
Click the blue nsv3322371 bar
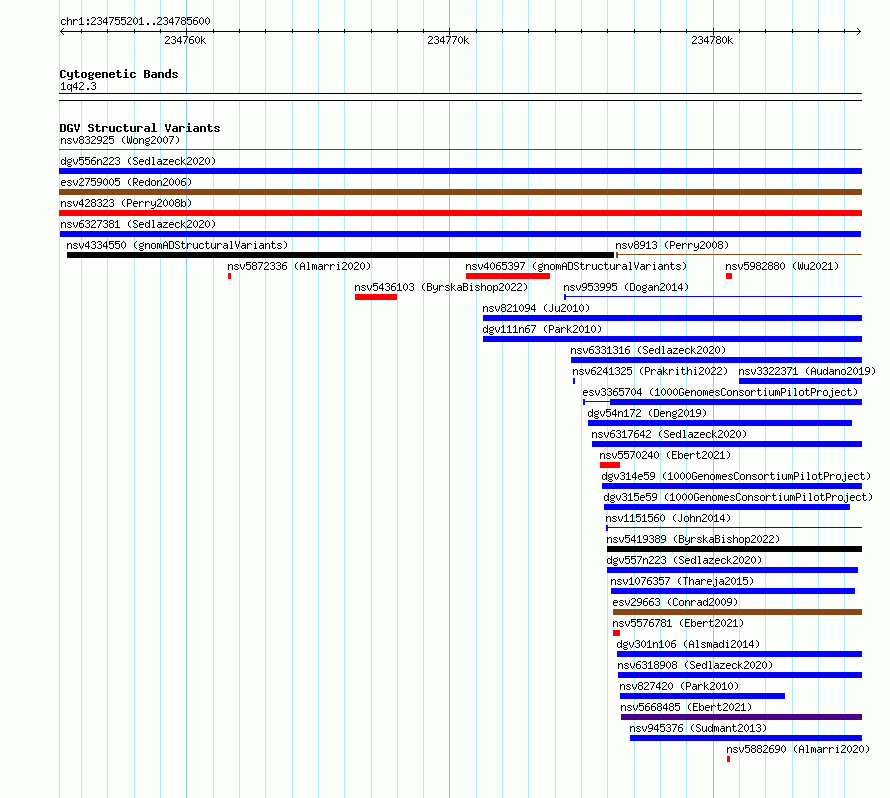click(800, 381)
